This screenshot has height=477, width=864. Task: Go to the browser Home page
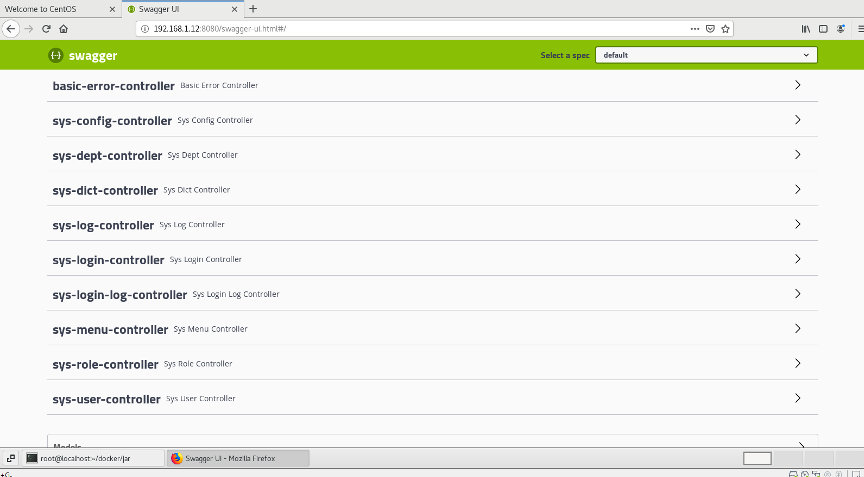[63, 29]
